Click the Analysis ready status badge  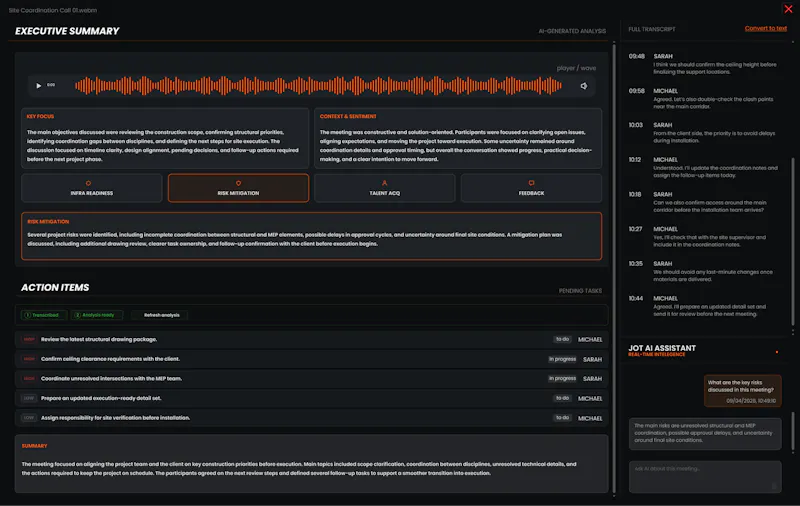point(96,315)
